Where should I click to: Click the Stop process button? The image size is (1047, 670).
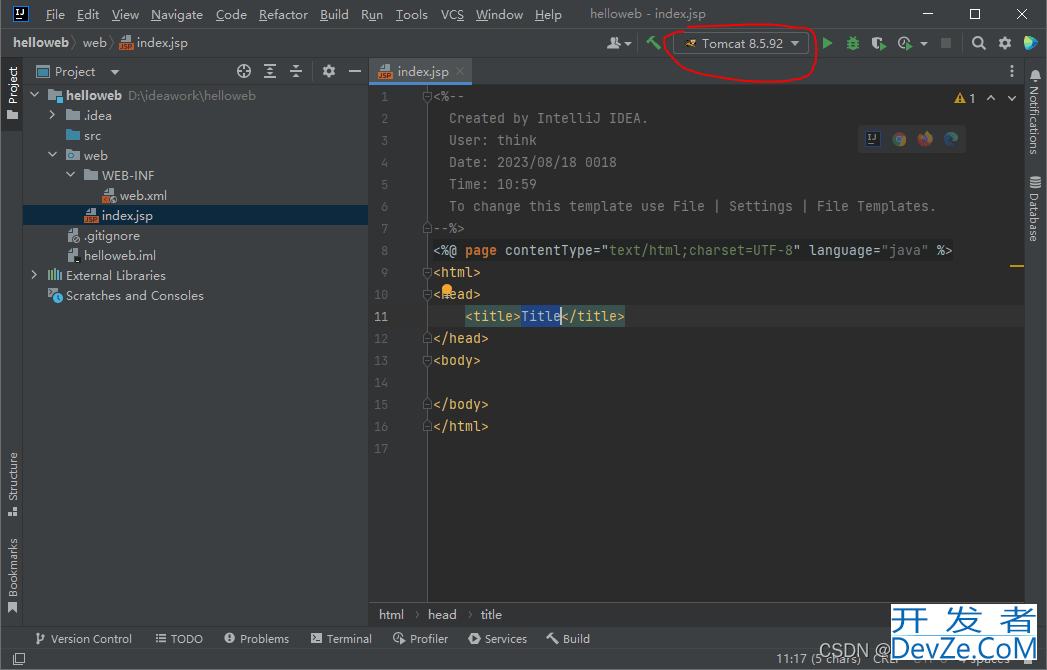coord(946,43)
